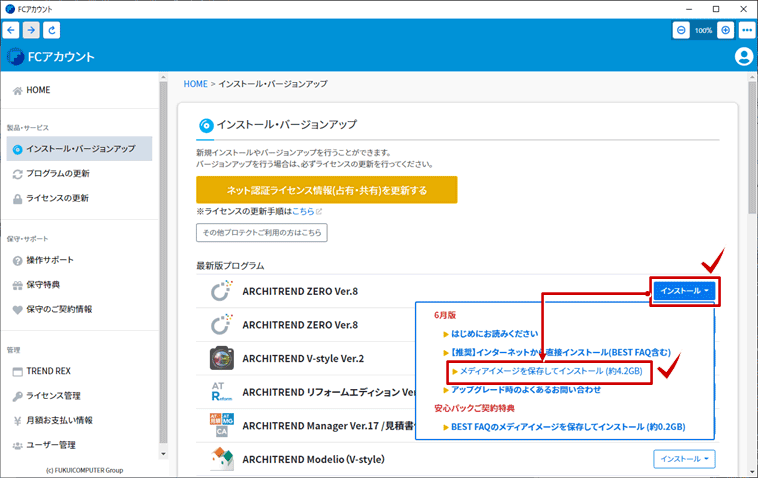
Task: Open インストール dropdown for ARCHITREND ZERO Ver.8
Action: click(684, 290)
